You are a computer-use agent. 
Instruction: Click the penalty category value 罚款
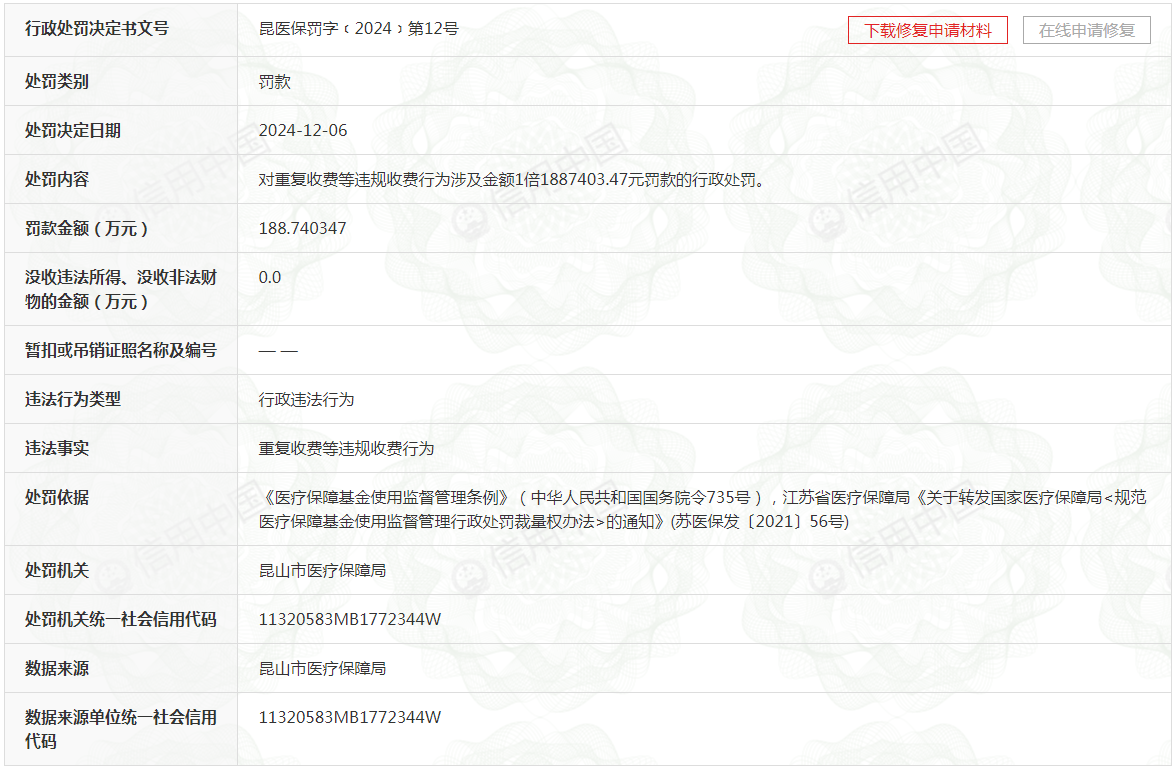(274, 82)
